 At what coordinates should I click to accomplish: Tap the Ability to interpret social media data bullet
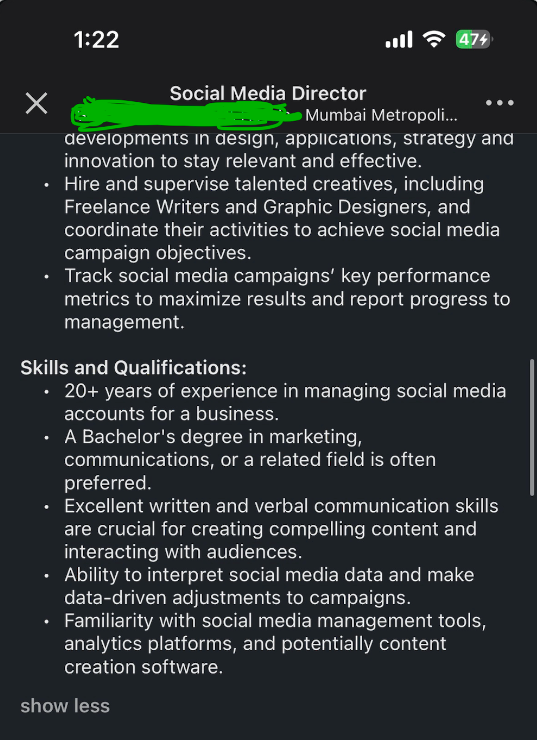(x=269, y=586)
